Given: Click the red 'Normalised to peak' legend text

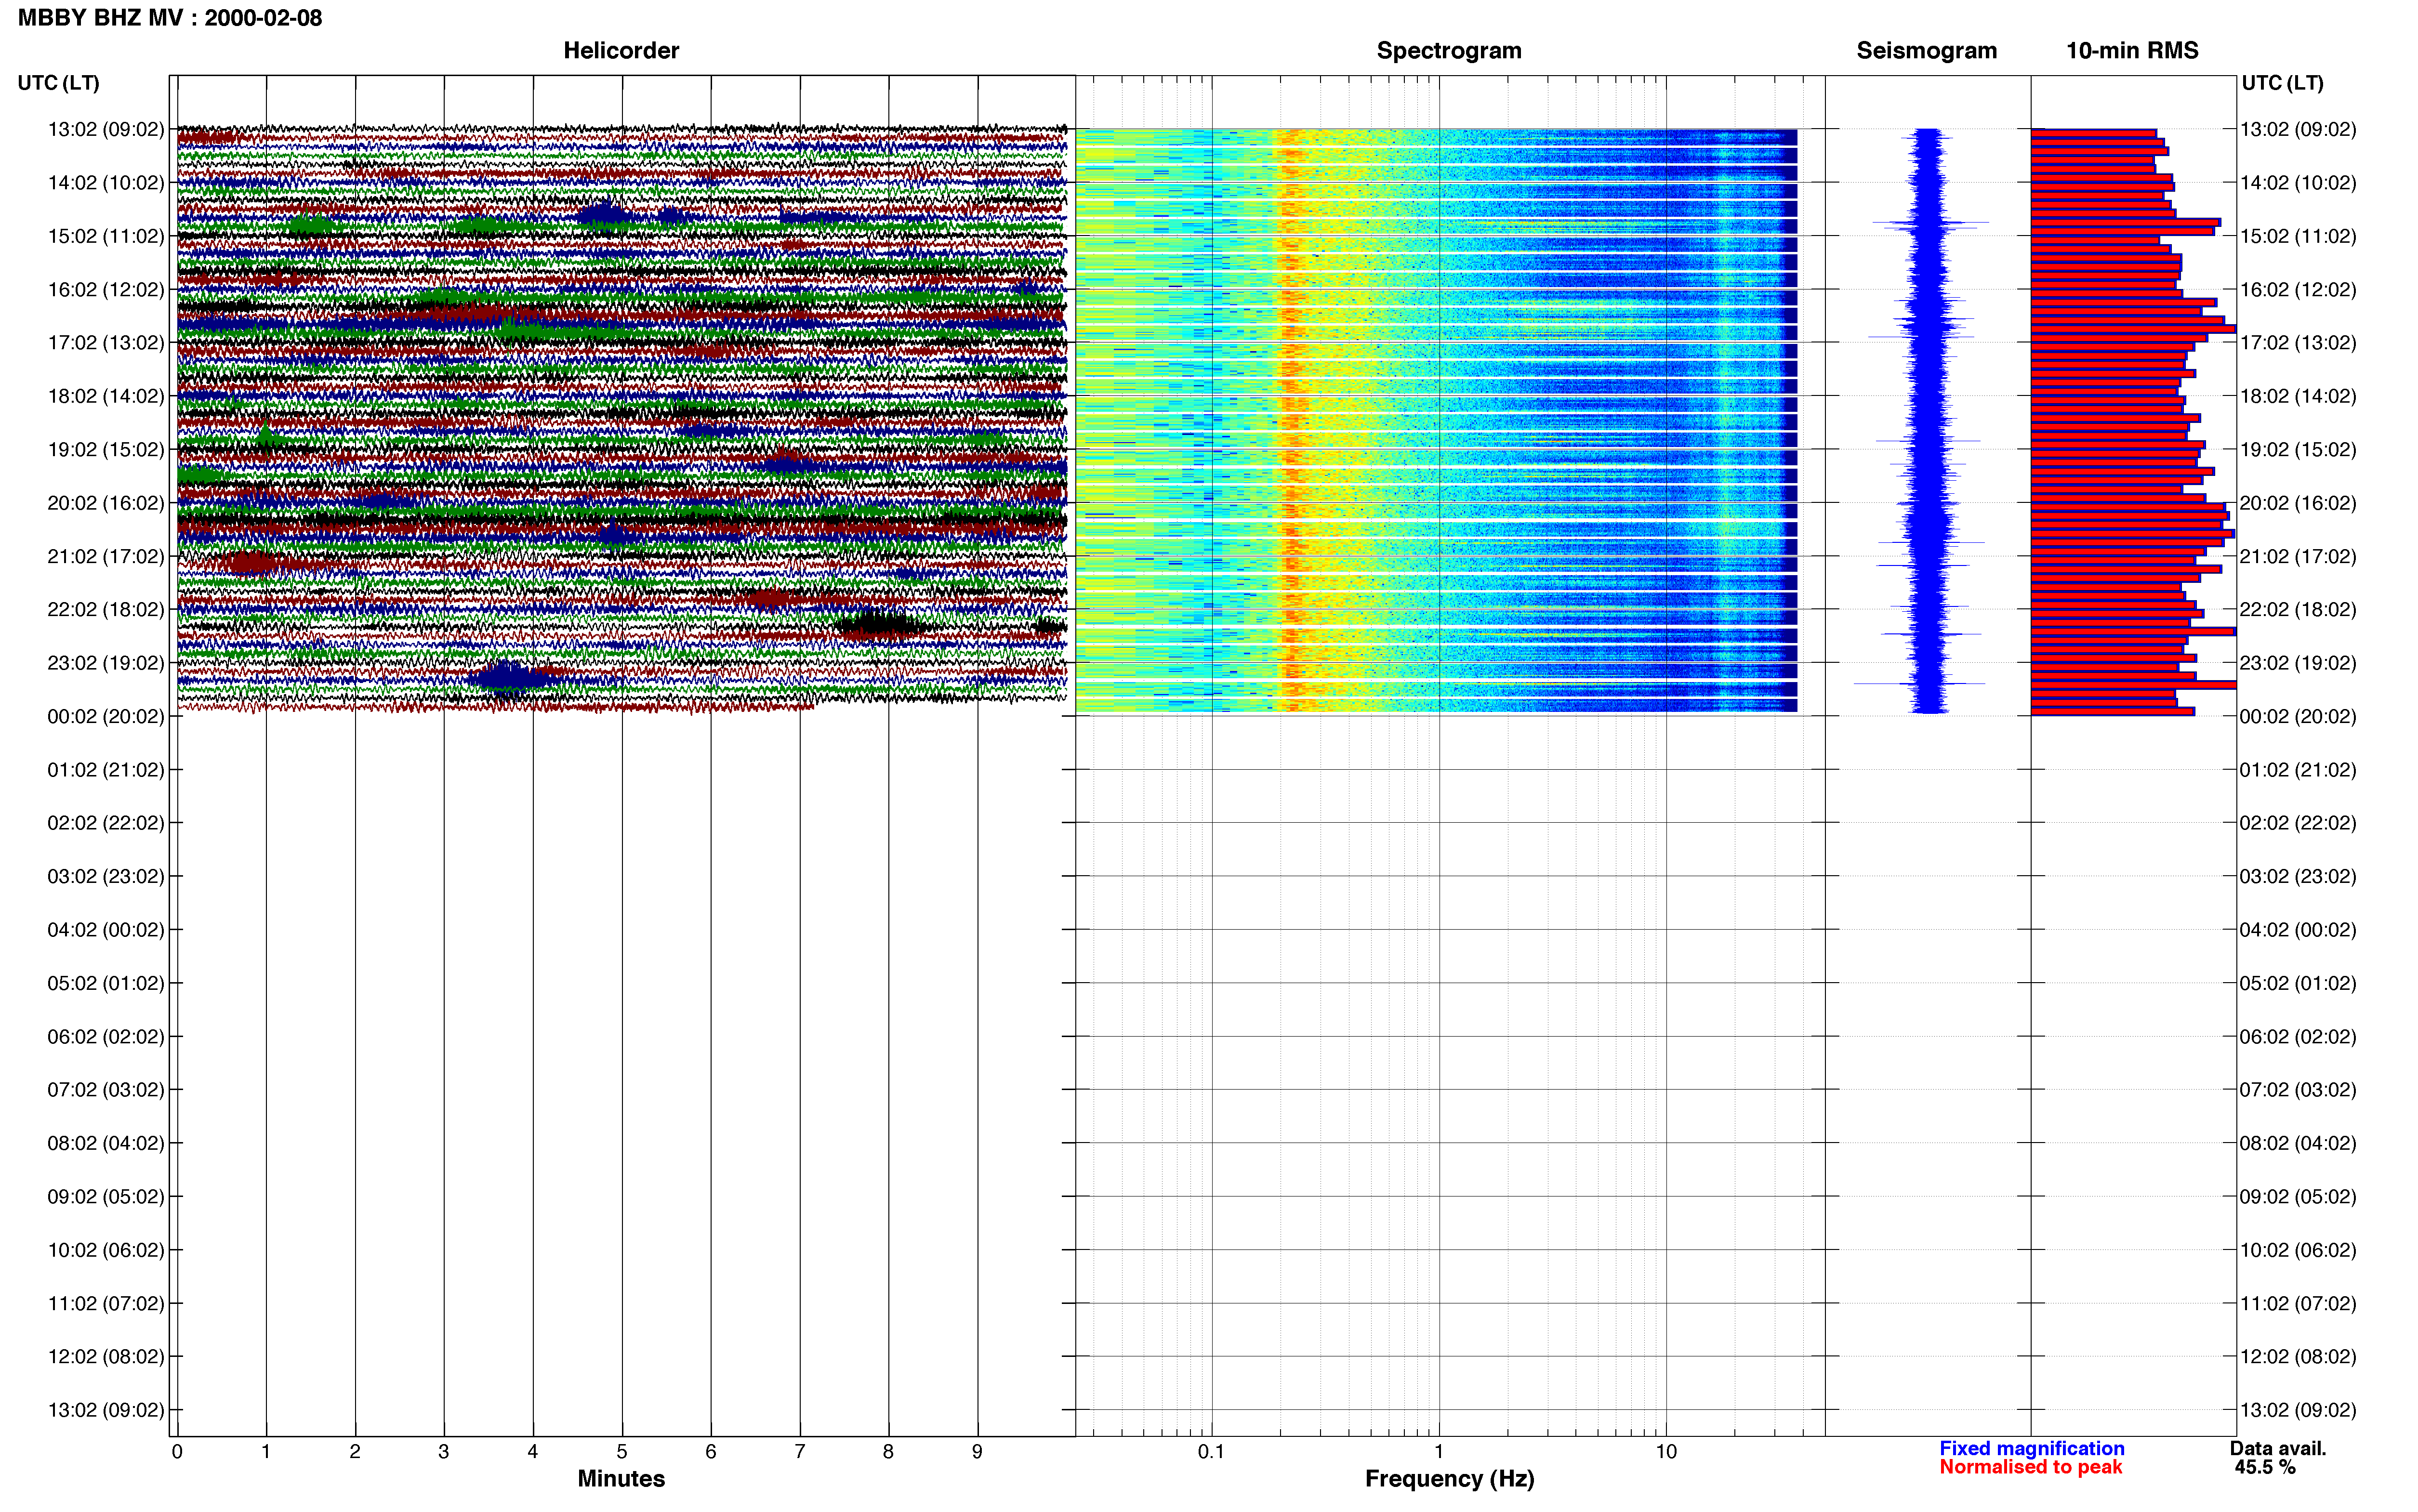Looking at the screenshot, I should click(x=2031, y=1468).
